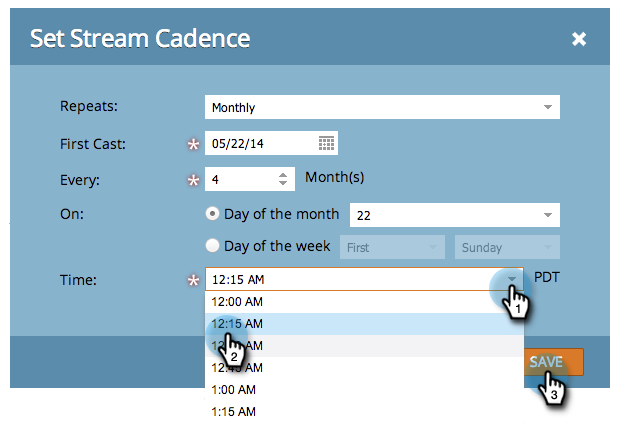The height and width of the screenshot is (424, 620).
Task: Click the Save button
Action: (x=546, y=361)
